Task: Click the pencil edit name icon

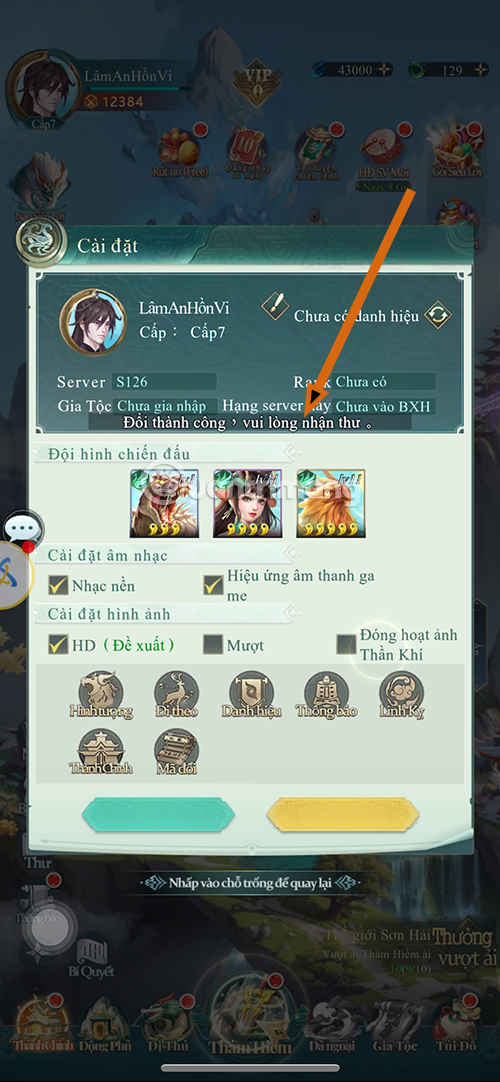Action: coord(274,306)
